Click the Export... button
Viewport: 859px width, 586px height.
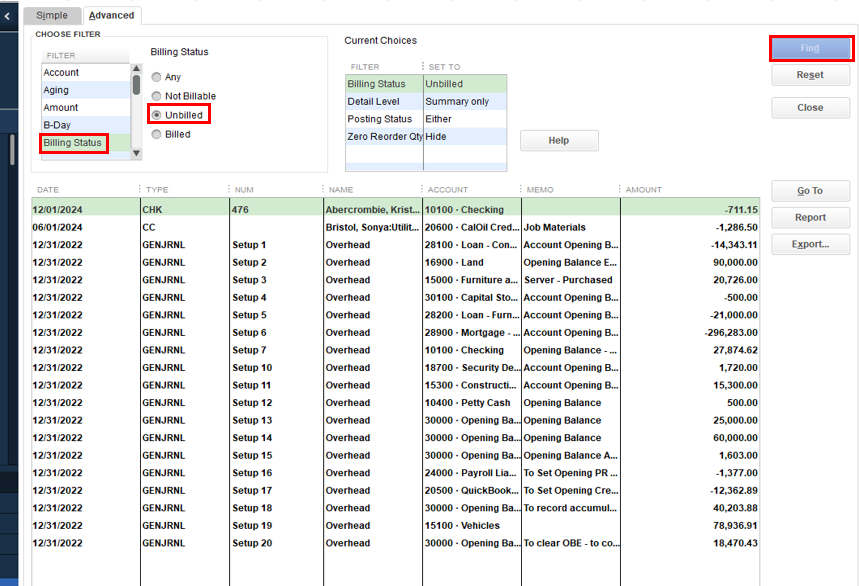coord(810,244)
